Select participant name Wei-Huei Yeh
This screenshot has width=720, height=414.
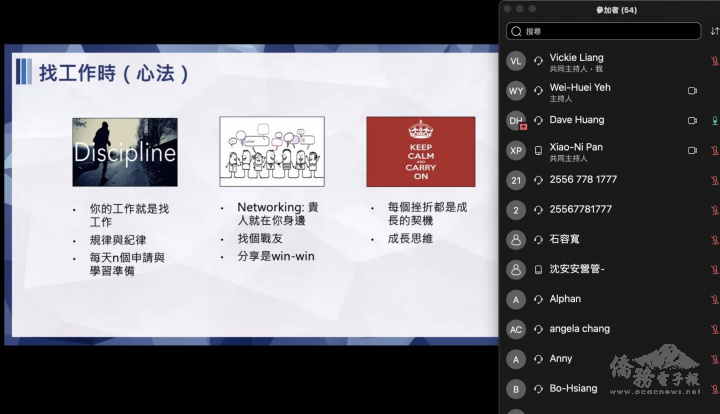580,87
